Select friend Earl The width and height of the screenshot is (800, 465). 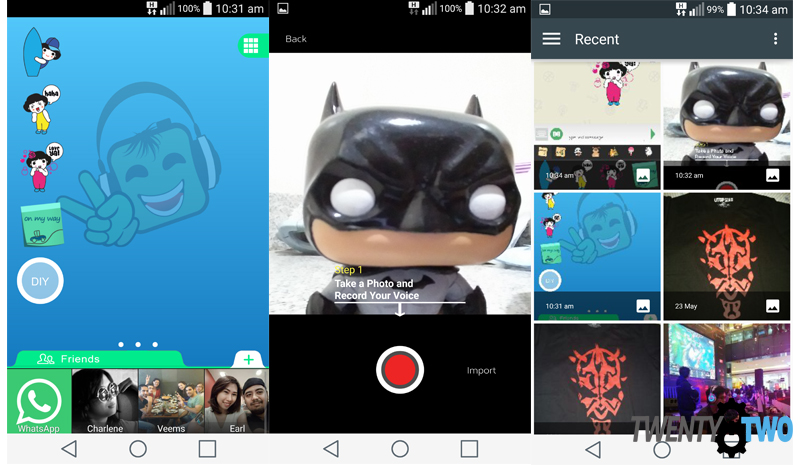[x=237, y=401]
